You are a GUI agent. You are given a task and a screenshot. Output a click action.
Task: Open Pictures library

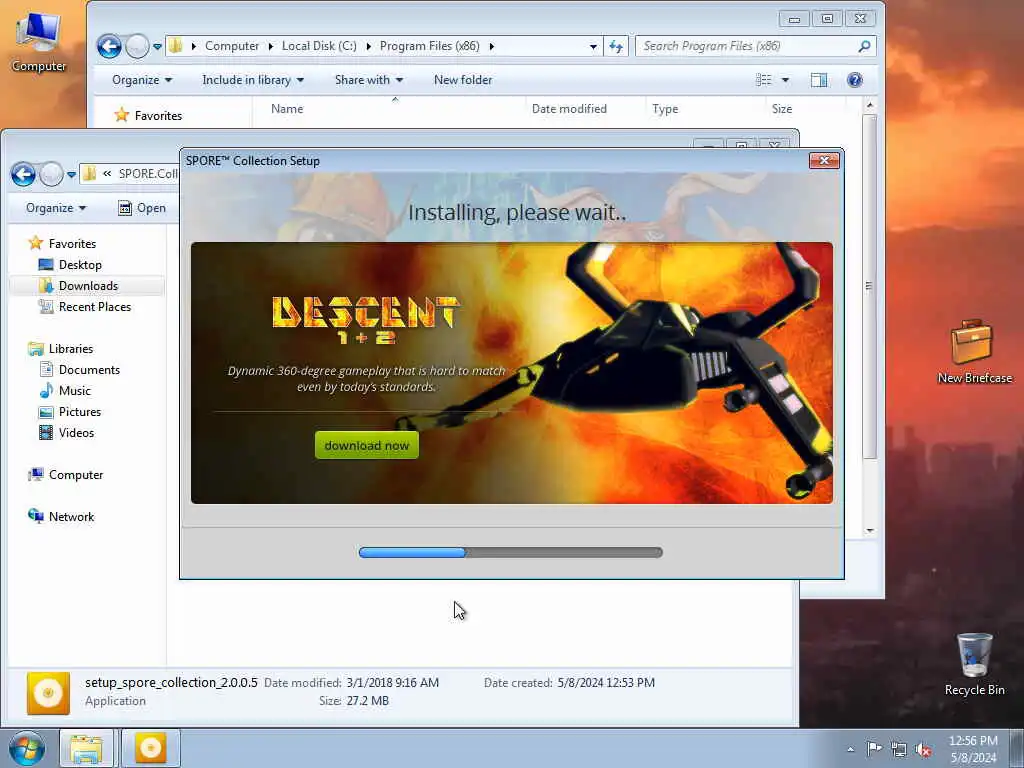80,411
